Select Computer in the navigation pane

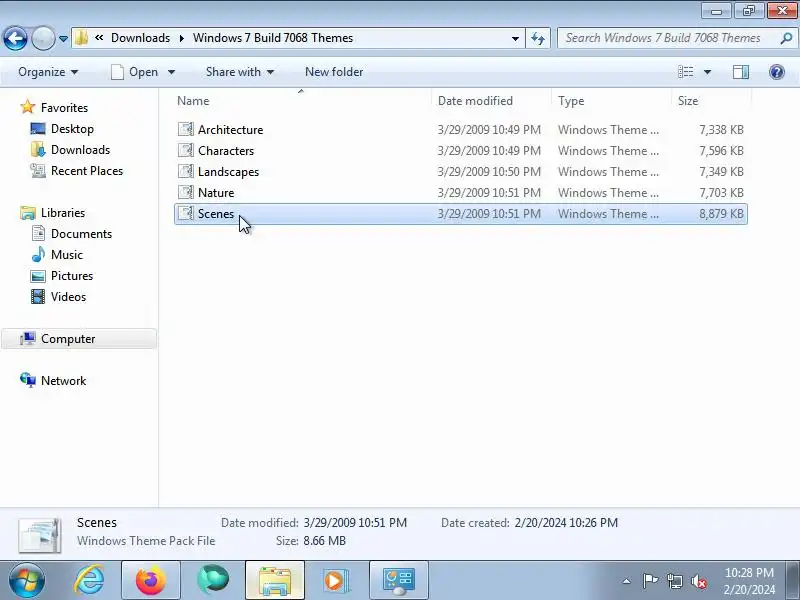coord(79,339)
